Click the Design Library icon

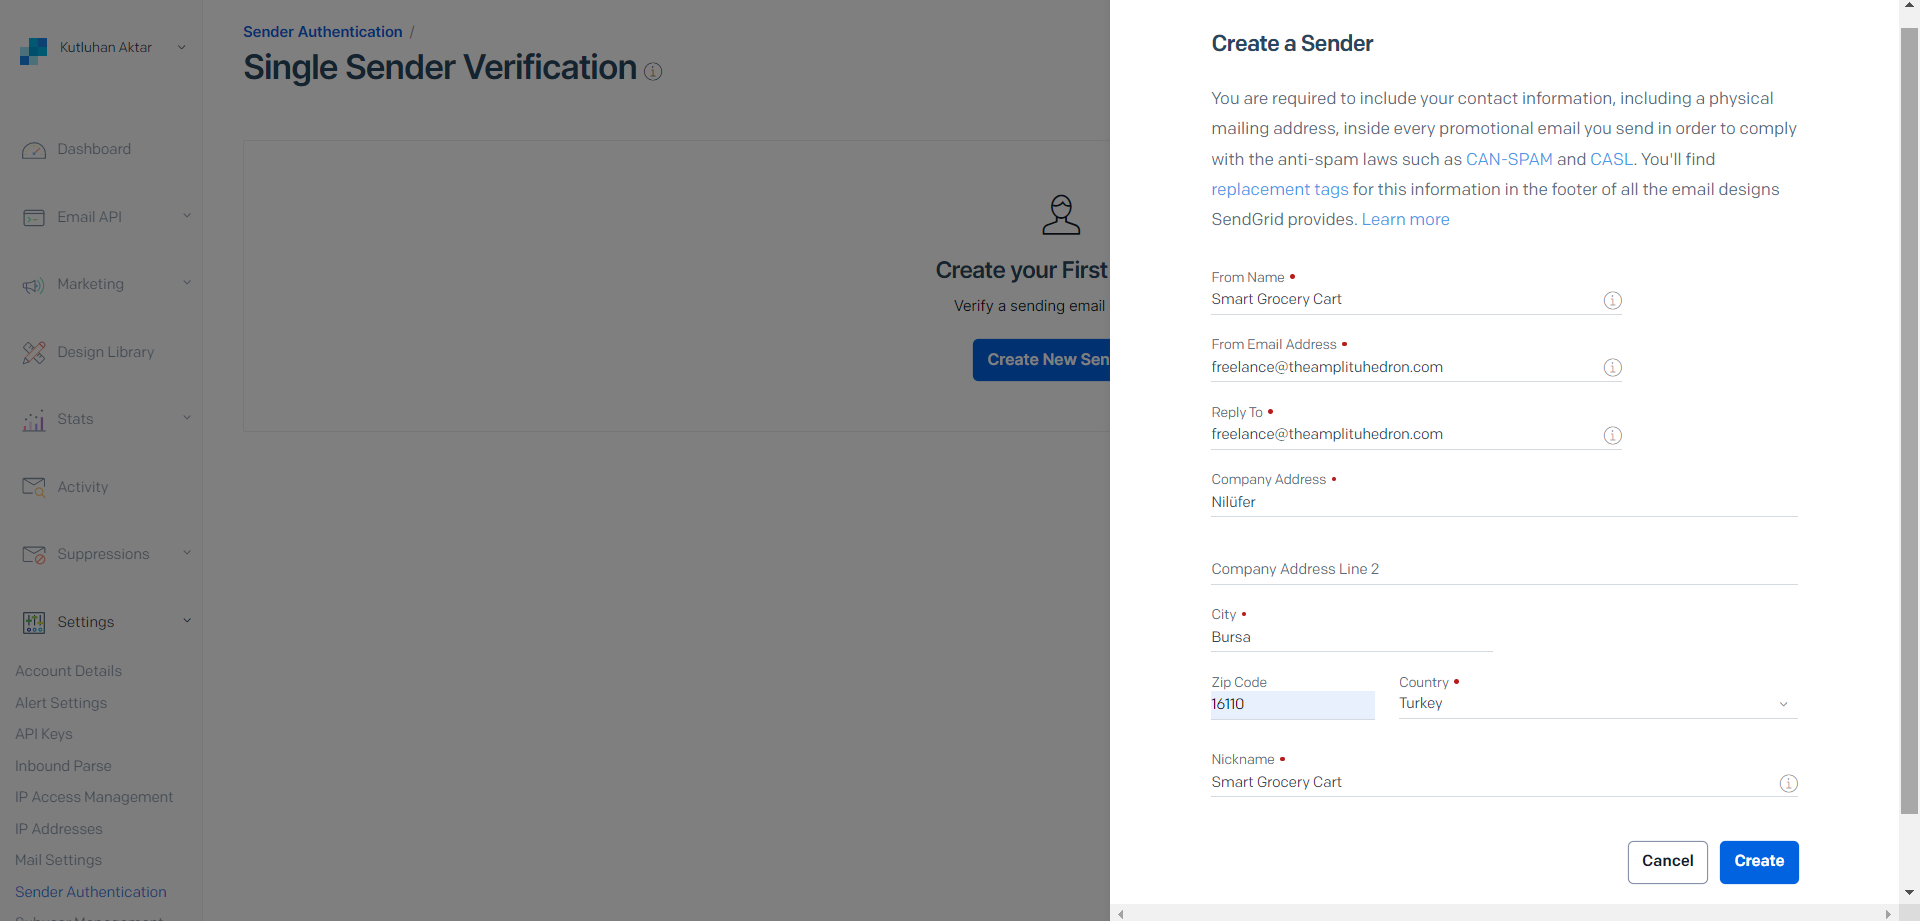coord(34,353)
